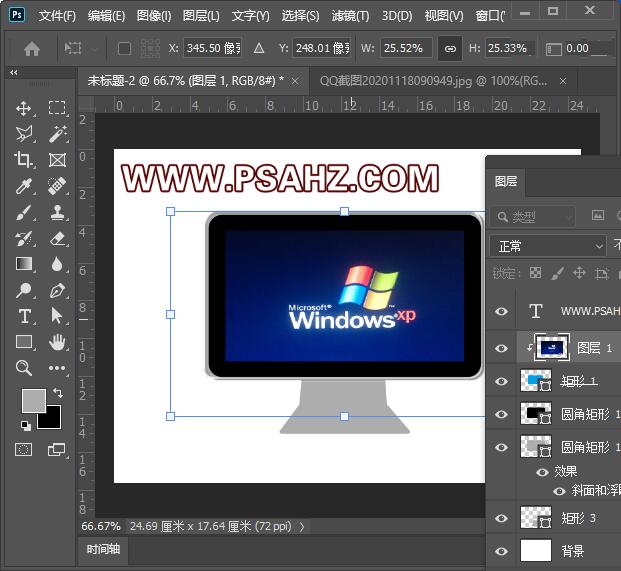
Task: Toggle visibility of 斜面和浮雕 effect
Action: 559,491
